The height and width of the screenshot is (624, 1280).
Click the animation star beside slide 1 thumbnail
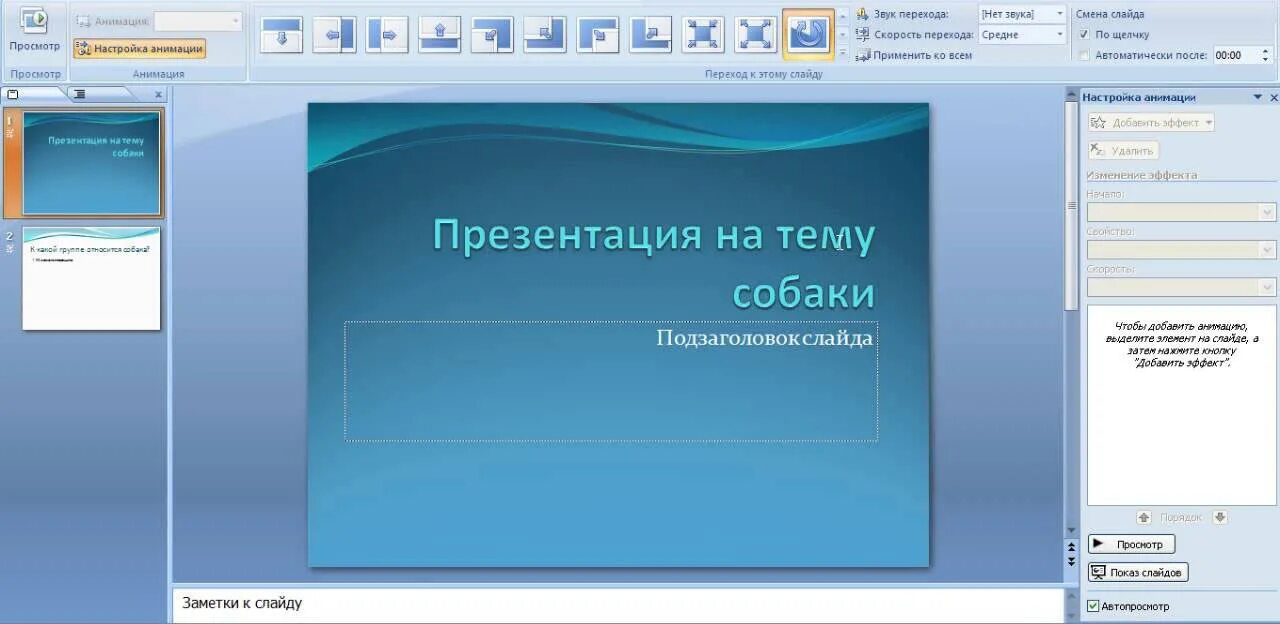(10, 133)
